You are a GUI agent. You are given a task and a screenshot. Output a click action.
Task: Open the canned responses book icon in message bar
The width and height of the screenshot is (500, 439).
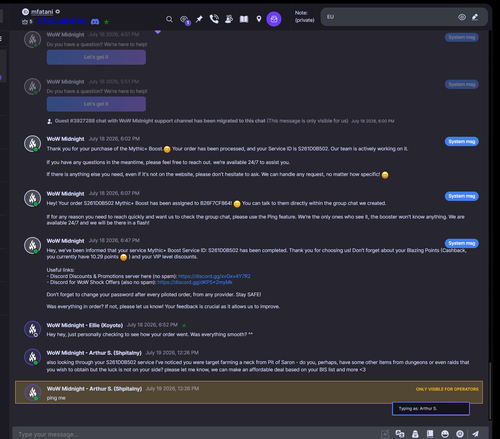point(430,434)
